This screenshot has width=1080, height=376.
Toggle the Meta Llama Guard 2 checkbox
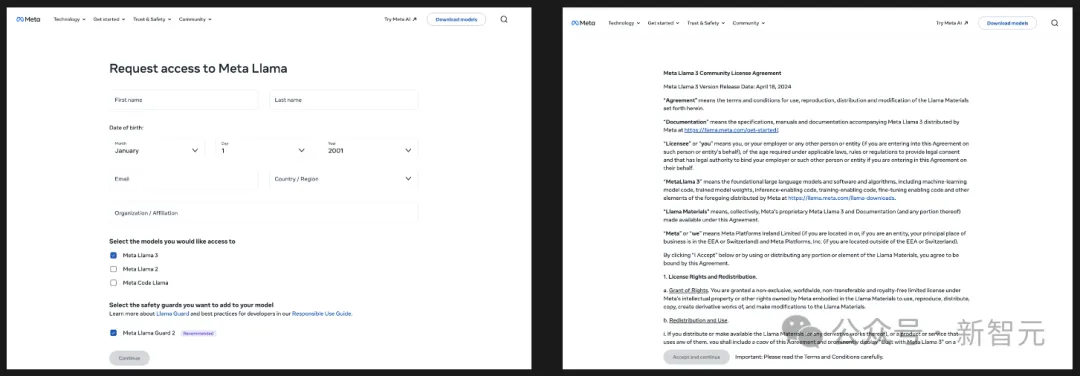coord(114,333)
